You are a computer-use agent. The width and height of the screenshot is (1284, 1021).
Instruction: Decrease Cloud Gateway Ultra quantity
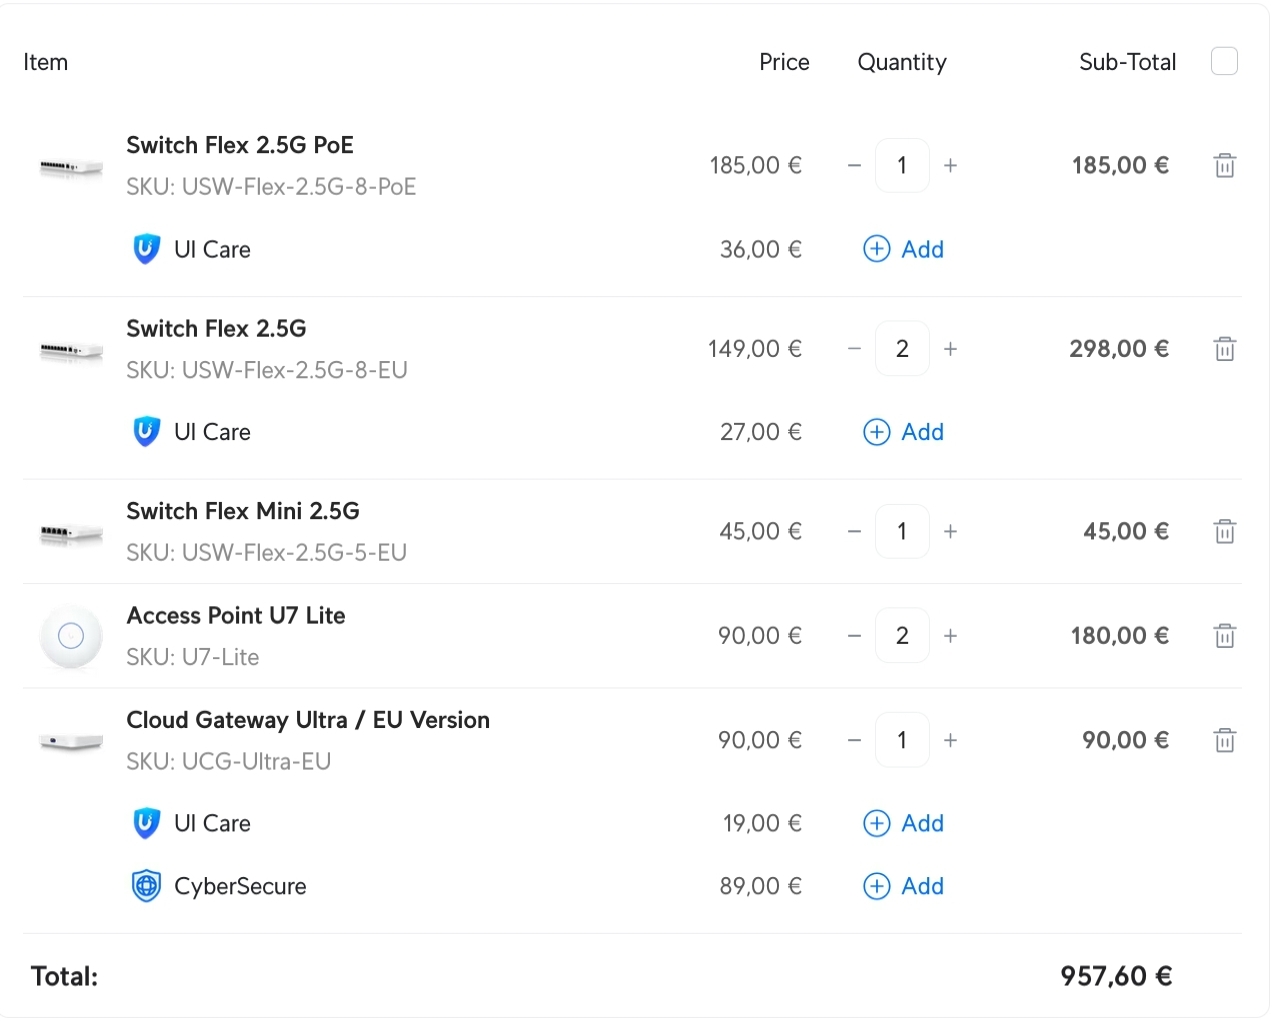coord(854,740)
